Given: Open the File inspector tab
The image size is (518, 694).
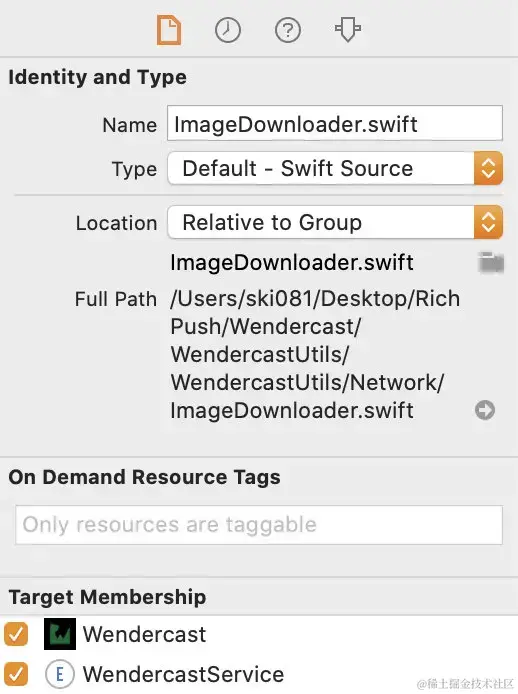Looking at the screenshot, I should pyautogui.click(x=169, y=30).
